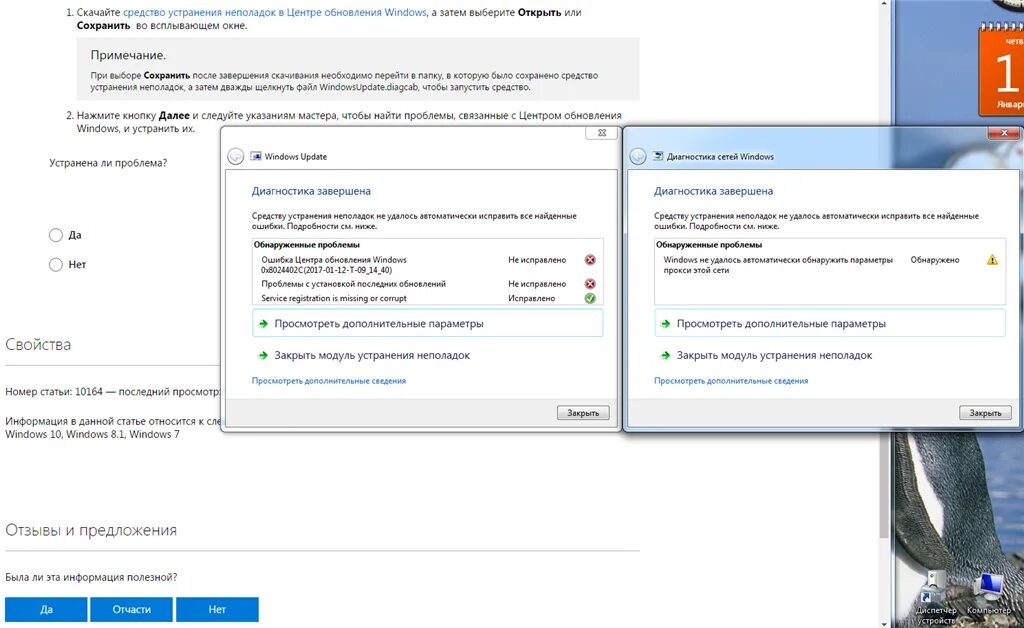Select Проблемы с установкой последних обновлений row
Screen dimensions: 1024x628
(x=427, y=284)
